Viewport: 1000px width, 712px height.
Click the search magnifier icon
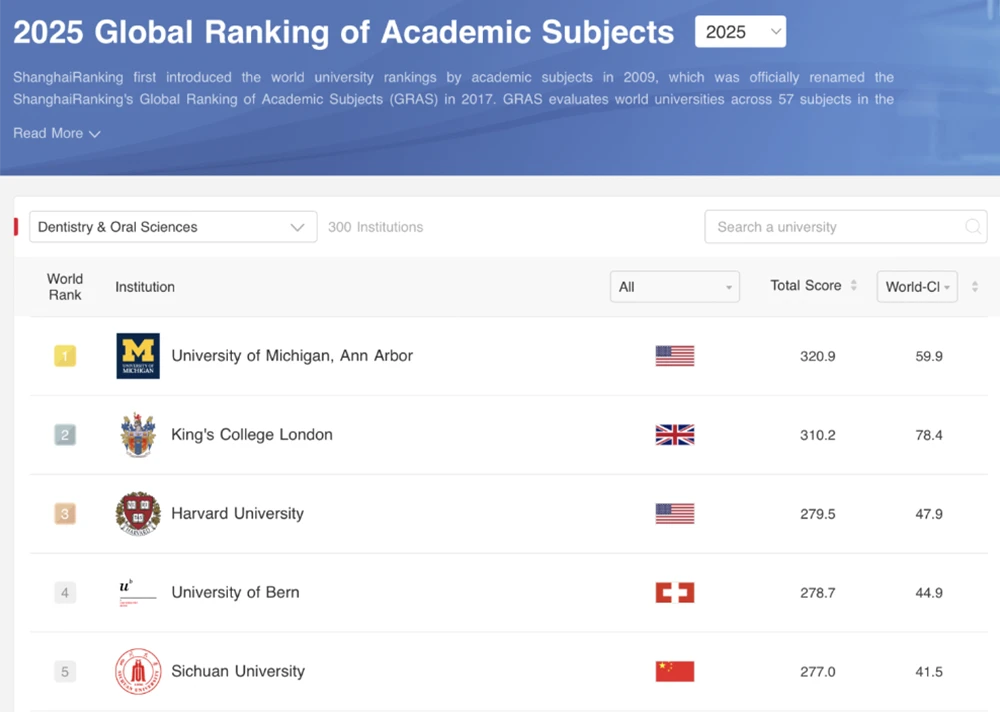971,227
